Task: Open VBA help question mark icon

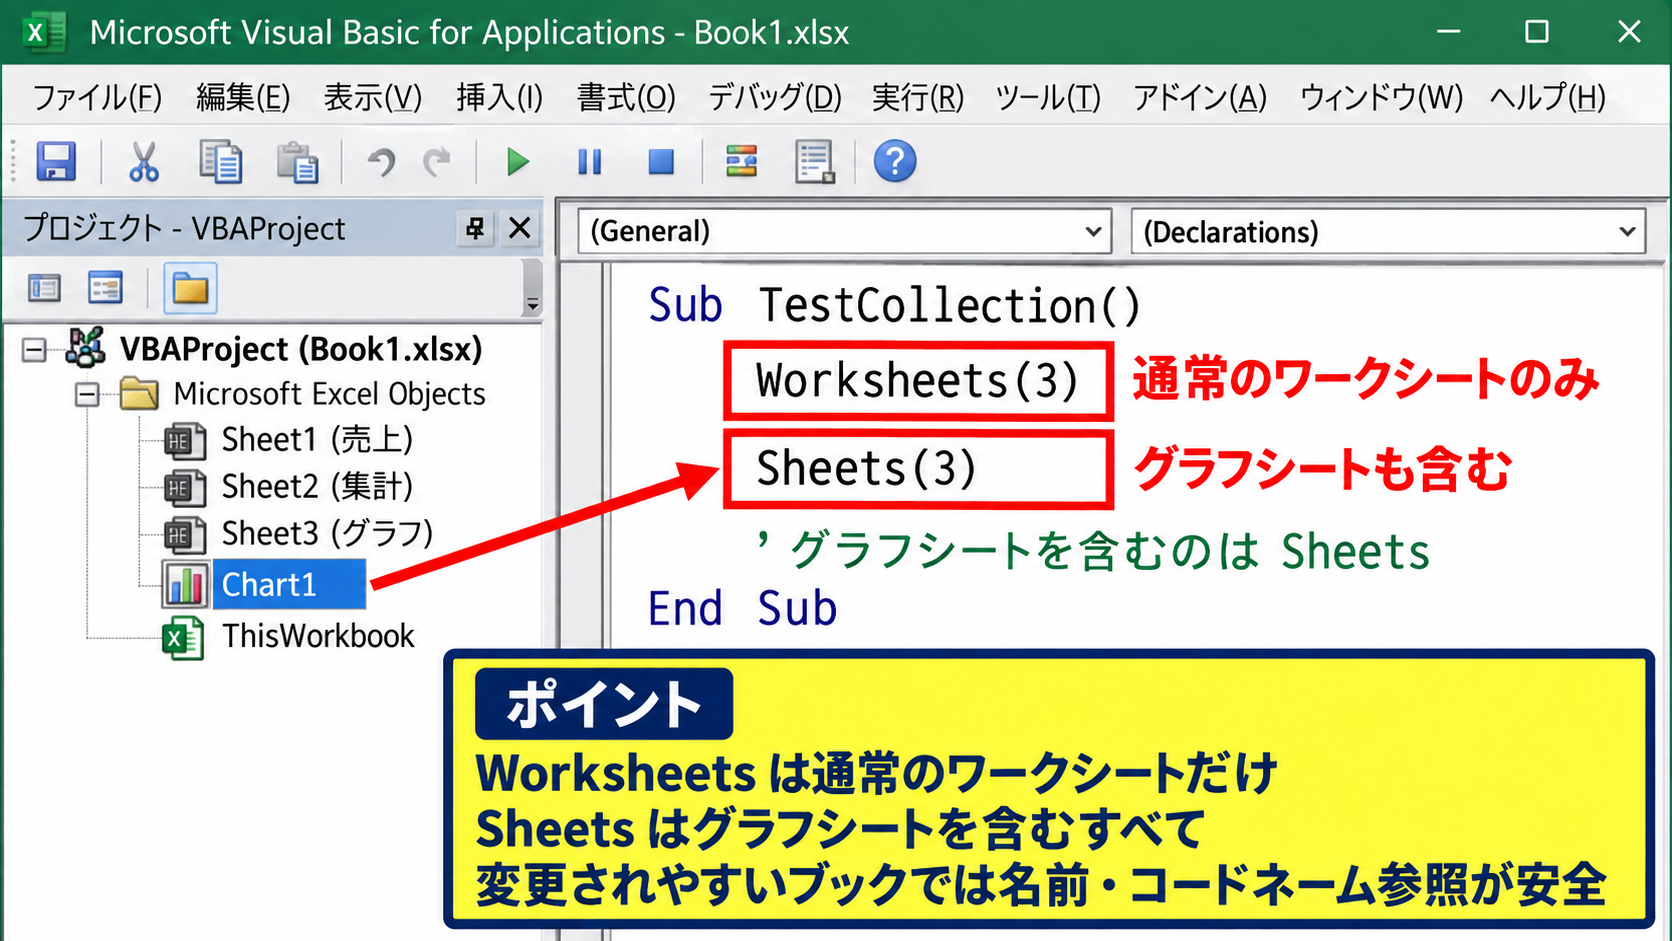Action: coord(895,161)
